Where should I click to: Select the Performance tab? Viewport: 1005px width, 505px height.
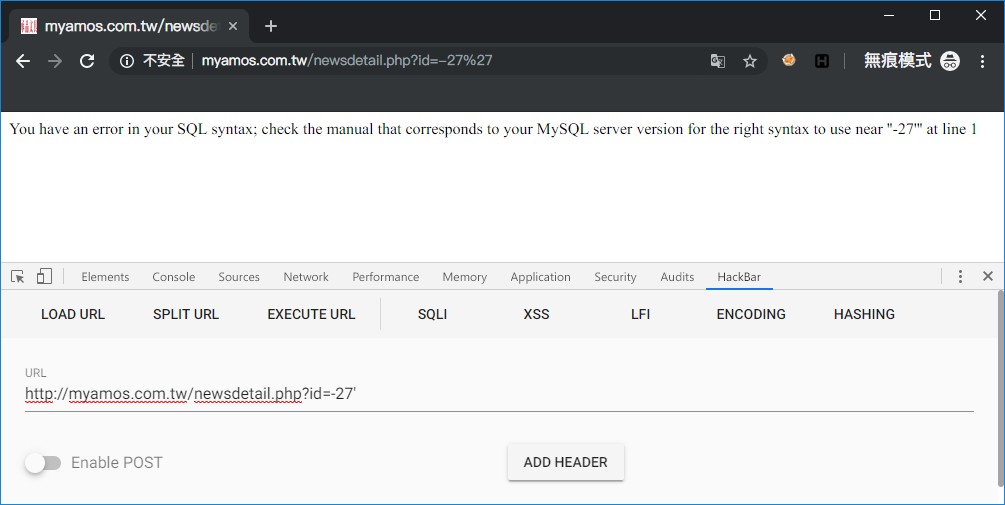[386, 277]
